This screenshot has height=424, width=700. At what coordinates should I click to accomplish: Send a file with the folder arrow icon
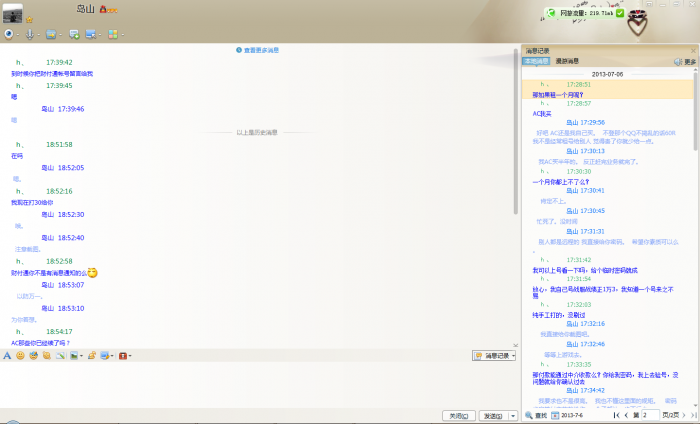(x=51, y=34)
